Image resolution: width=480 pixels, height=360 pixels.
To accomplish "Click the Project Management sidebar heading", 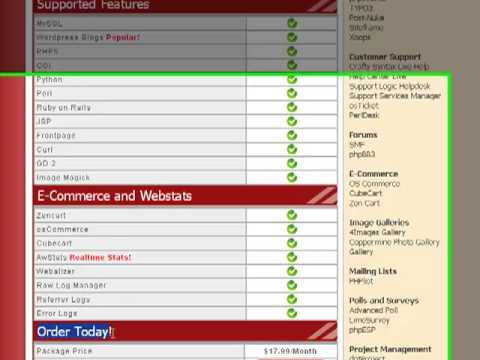I will point(390,349).
